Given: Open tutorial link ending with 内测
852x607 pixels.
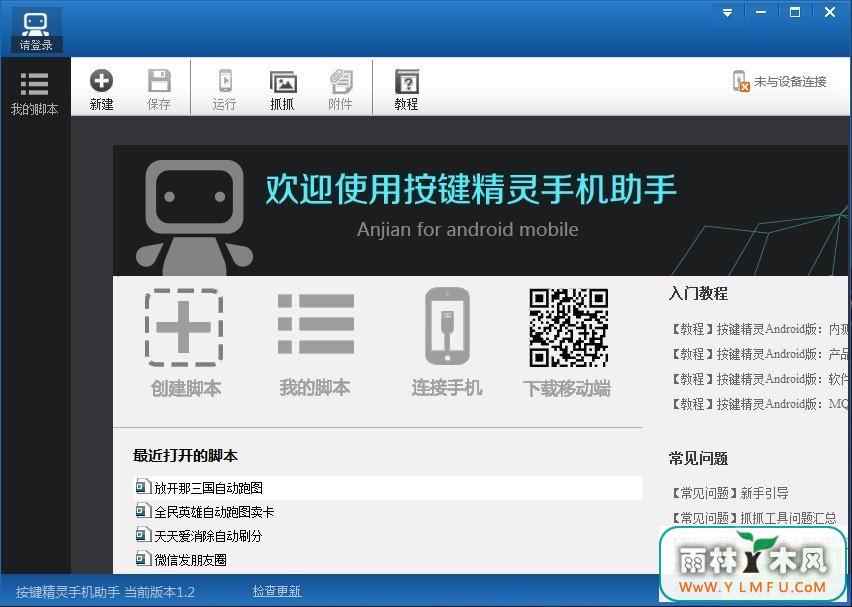Looking at the screenshot, I should point(759,329).
